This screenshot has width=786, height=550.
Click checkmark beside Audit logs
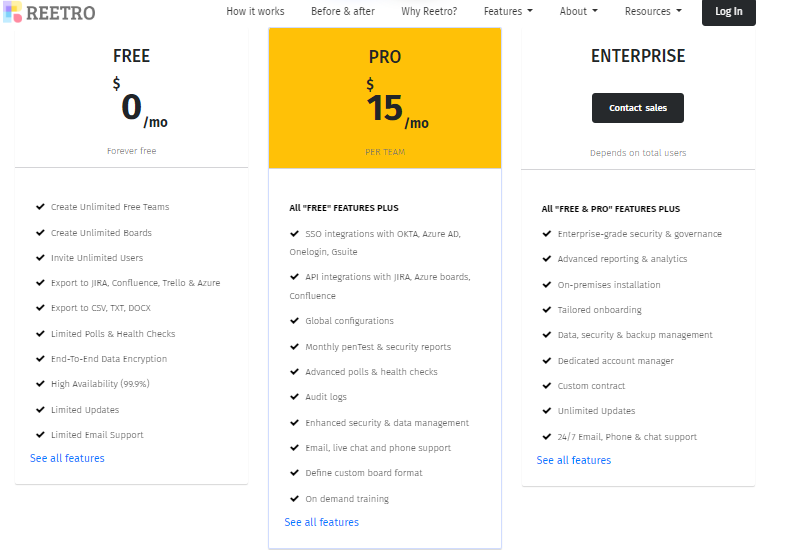(x=295, y=397)
